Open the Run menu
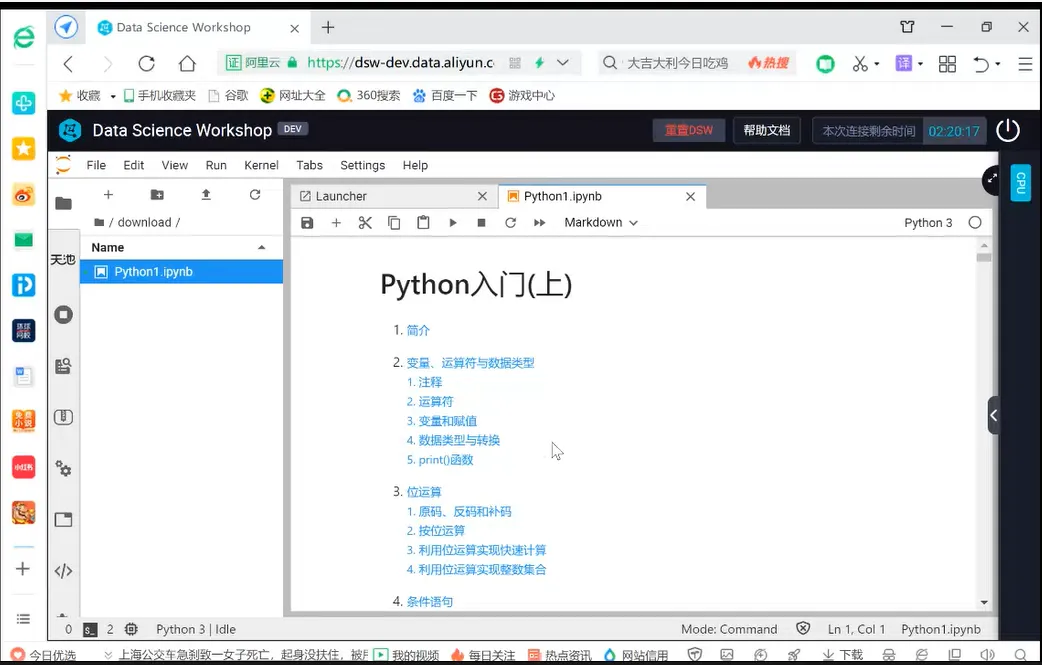1042x665 pixels. (x=216, y=165)
